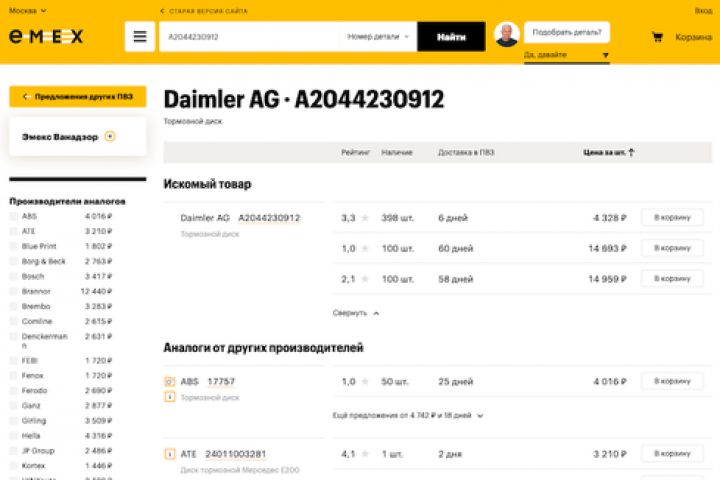Click the Рейтинг column header
The height and width of the screenshot is (480, 720).
(x=355, y=152)
